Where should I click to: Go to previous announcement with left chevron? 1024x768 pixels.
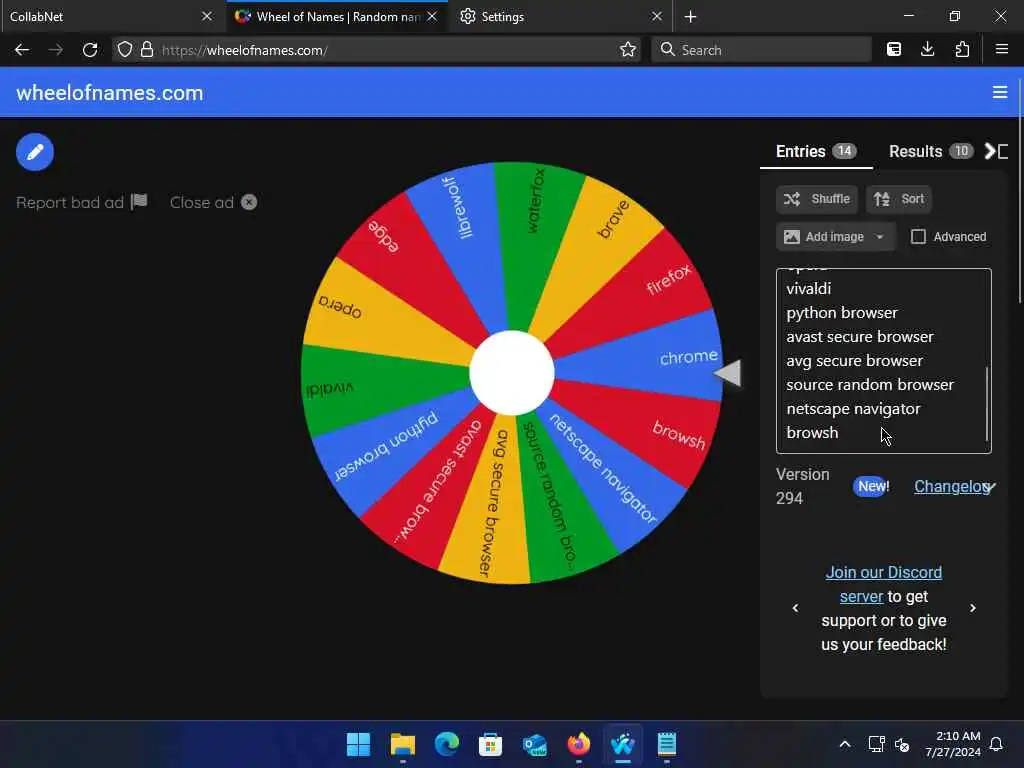[795, 608]
